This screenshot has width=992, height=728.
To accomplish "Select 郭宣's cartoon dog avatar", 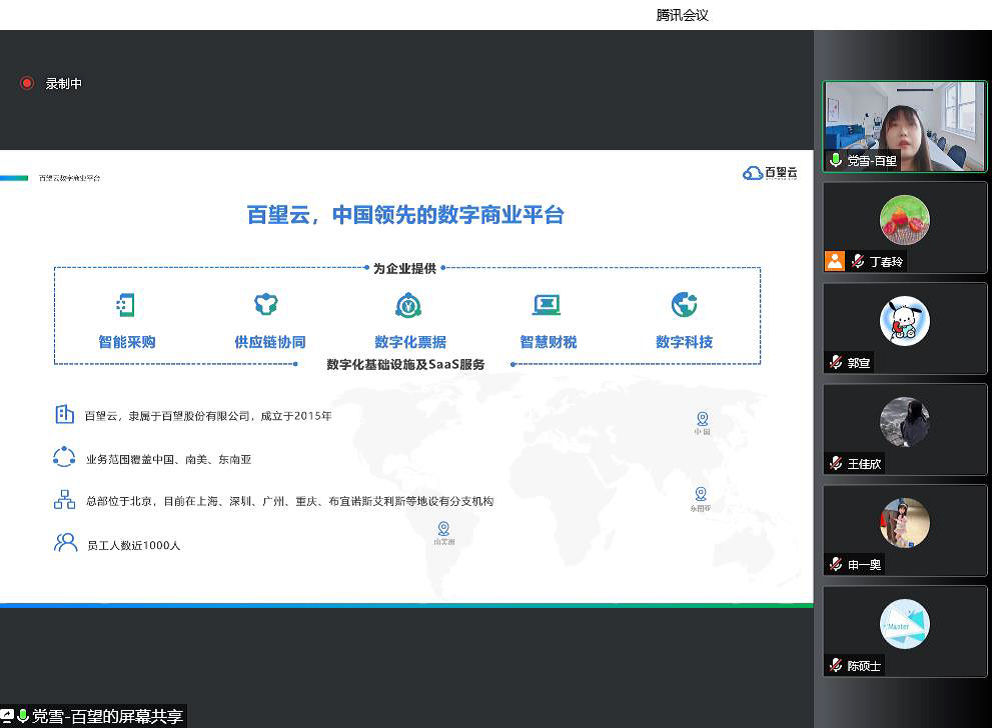I will pyautogui.click(x=904, y=321).
